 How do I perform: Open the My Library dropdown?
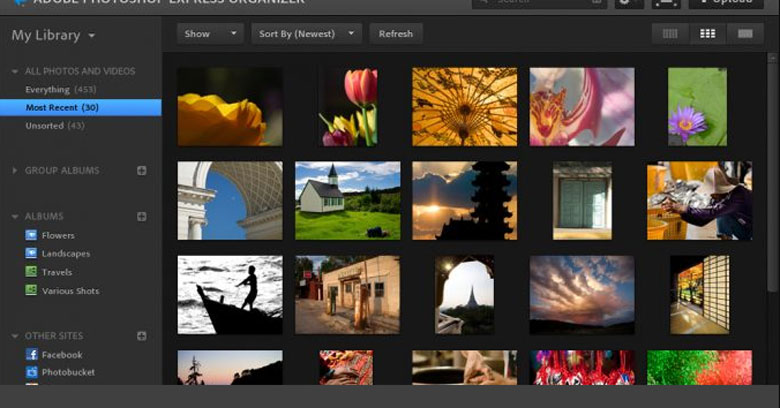53,35
